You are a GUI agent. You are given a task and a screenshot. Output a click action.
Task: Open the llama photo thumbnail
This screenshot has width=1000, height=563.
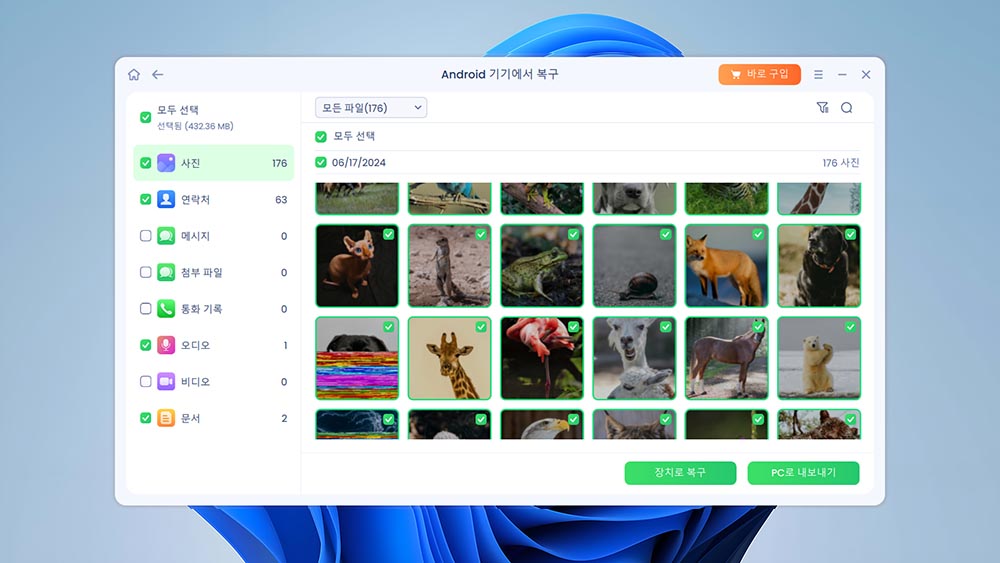pyautogui.click(x=635, y=358)
